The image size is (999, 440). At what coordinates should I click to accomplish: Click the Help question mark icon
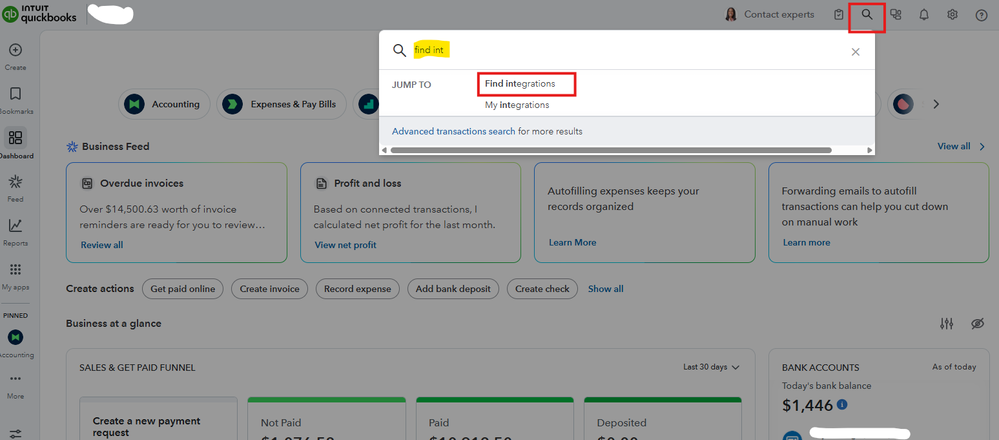[x=981, y=15]
